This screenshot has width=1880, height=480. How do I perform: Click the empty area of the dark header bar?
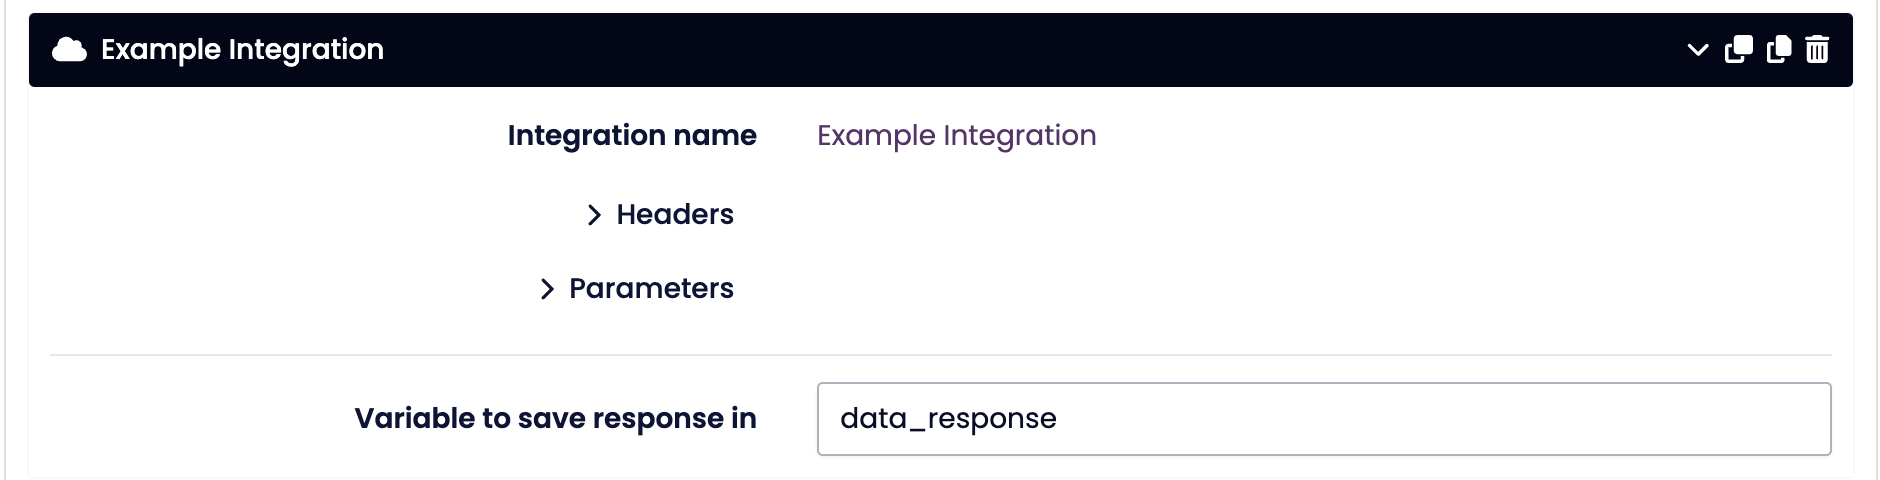pos(1000,50)
